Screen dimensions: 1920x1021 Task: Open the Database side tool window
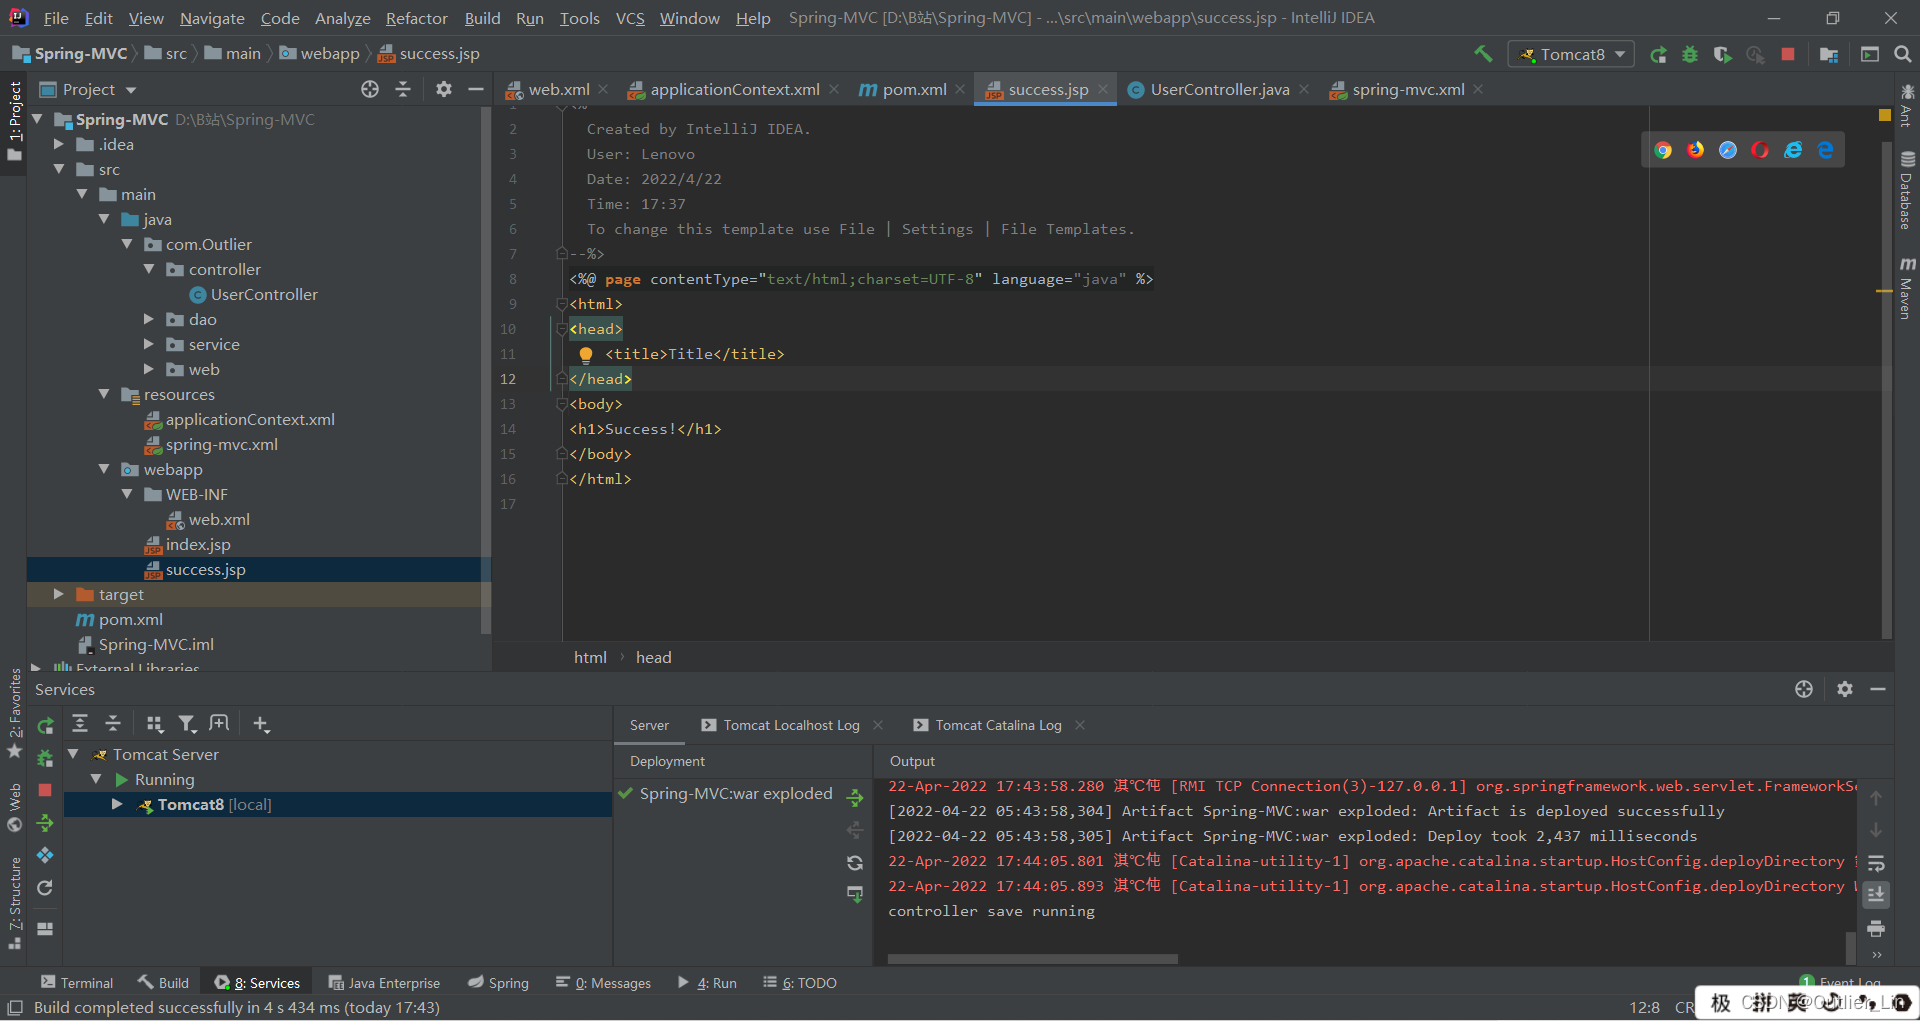[1907, 190]
